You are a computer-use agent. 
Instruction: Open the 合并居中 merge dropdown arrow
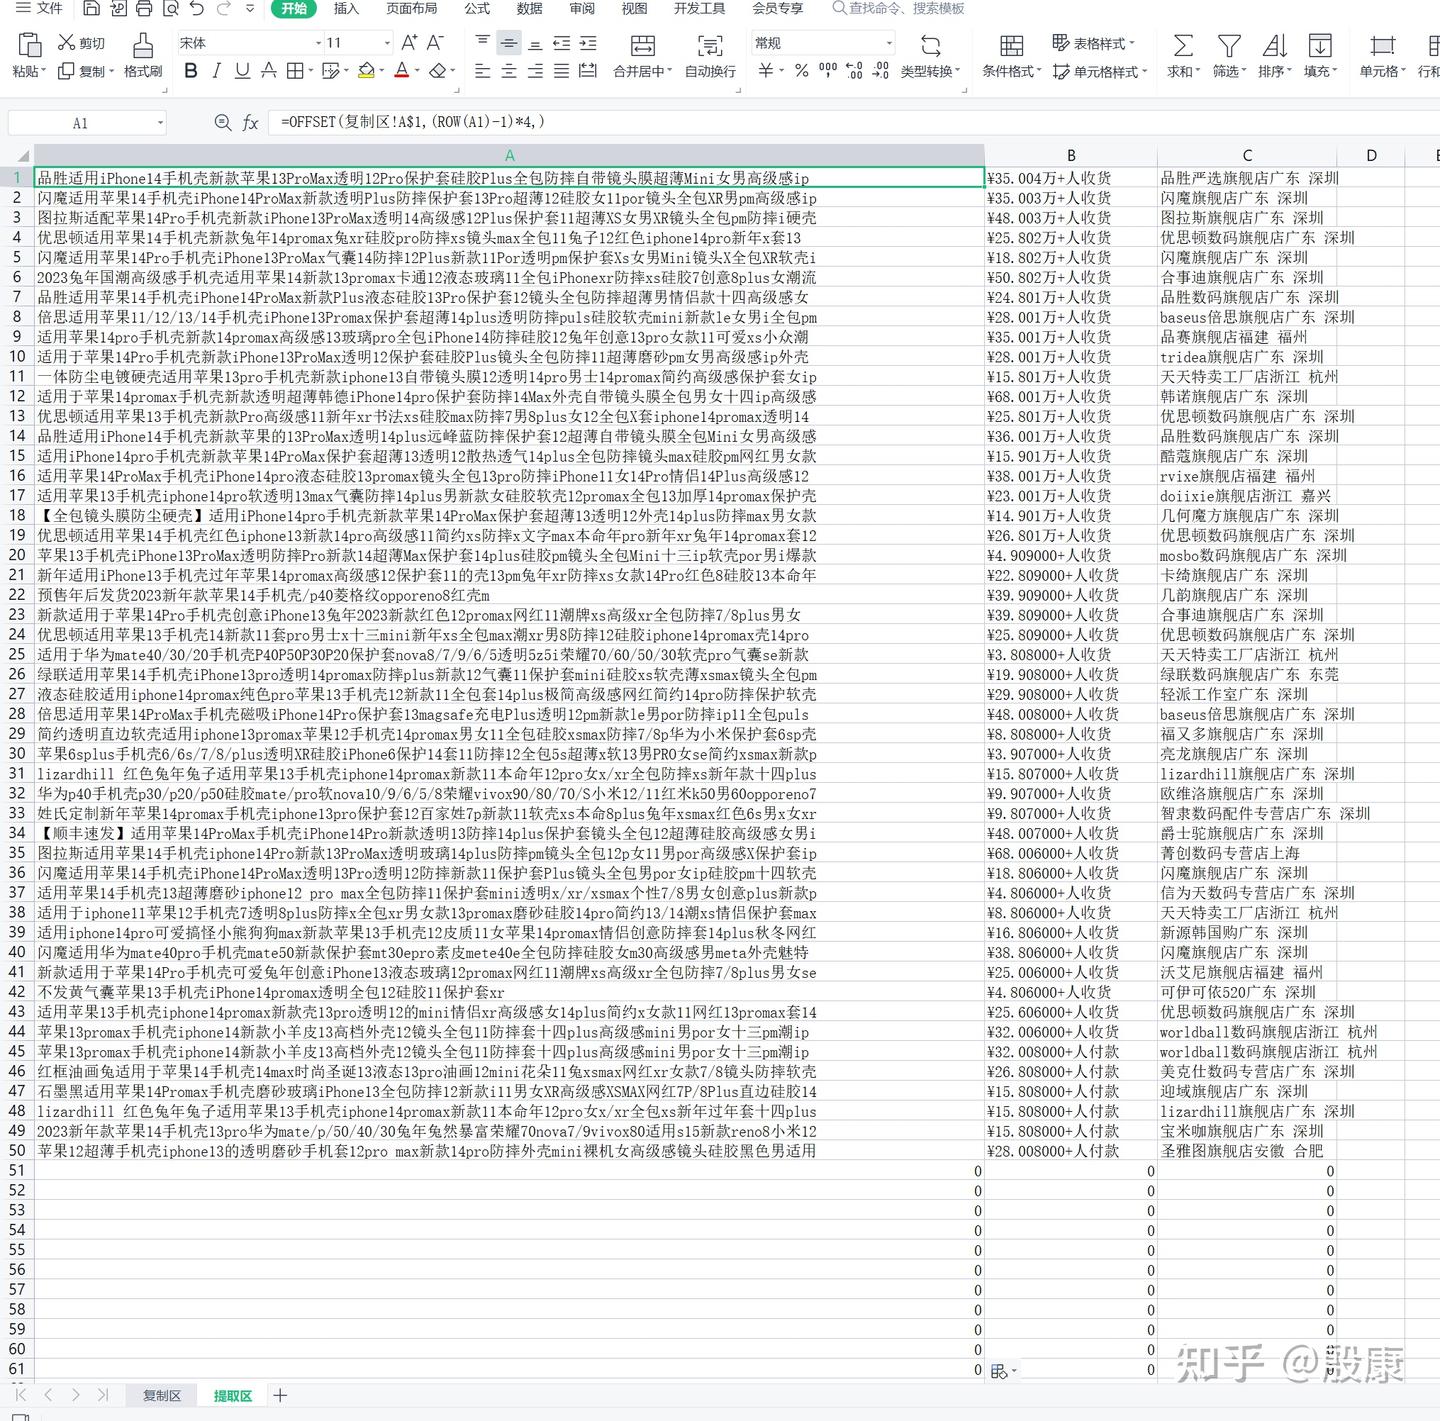click(668, 71)
